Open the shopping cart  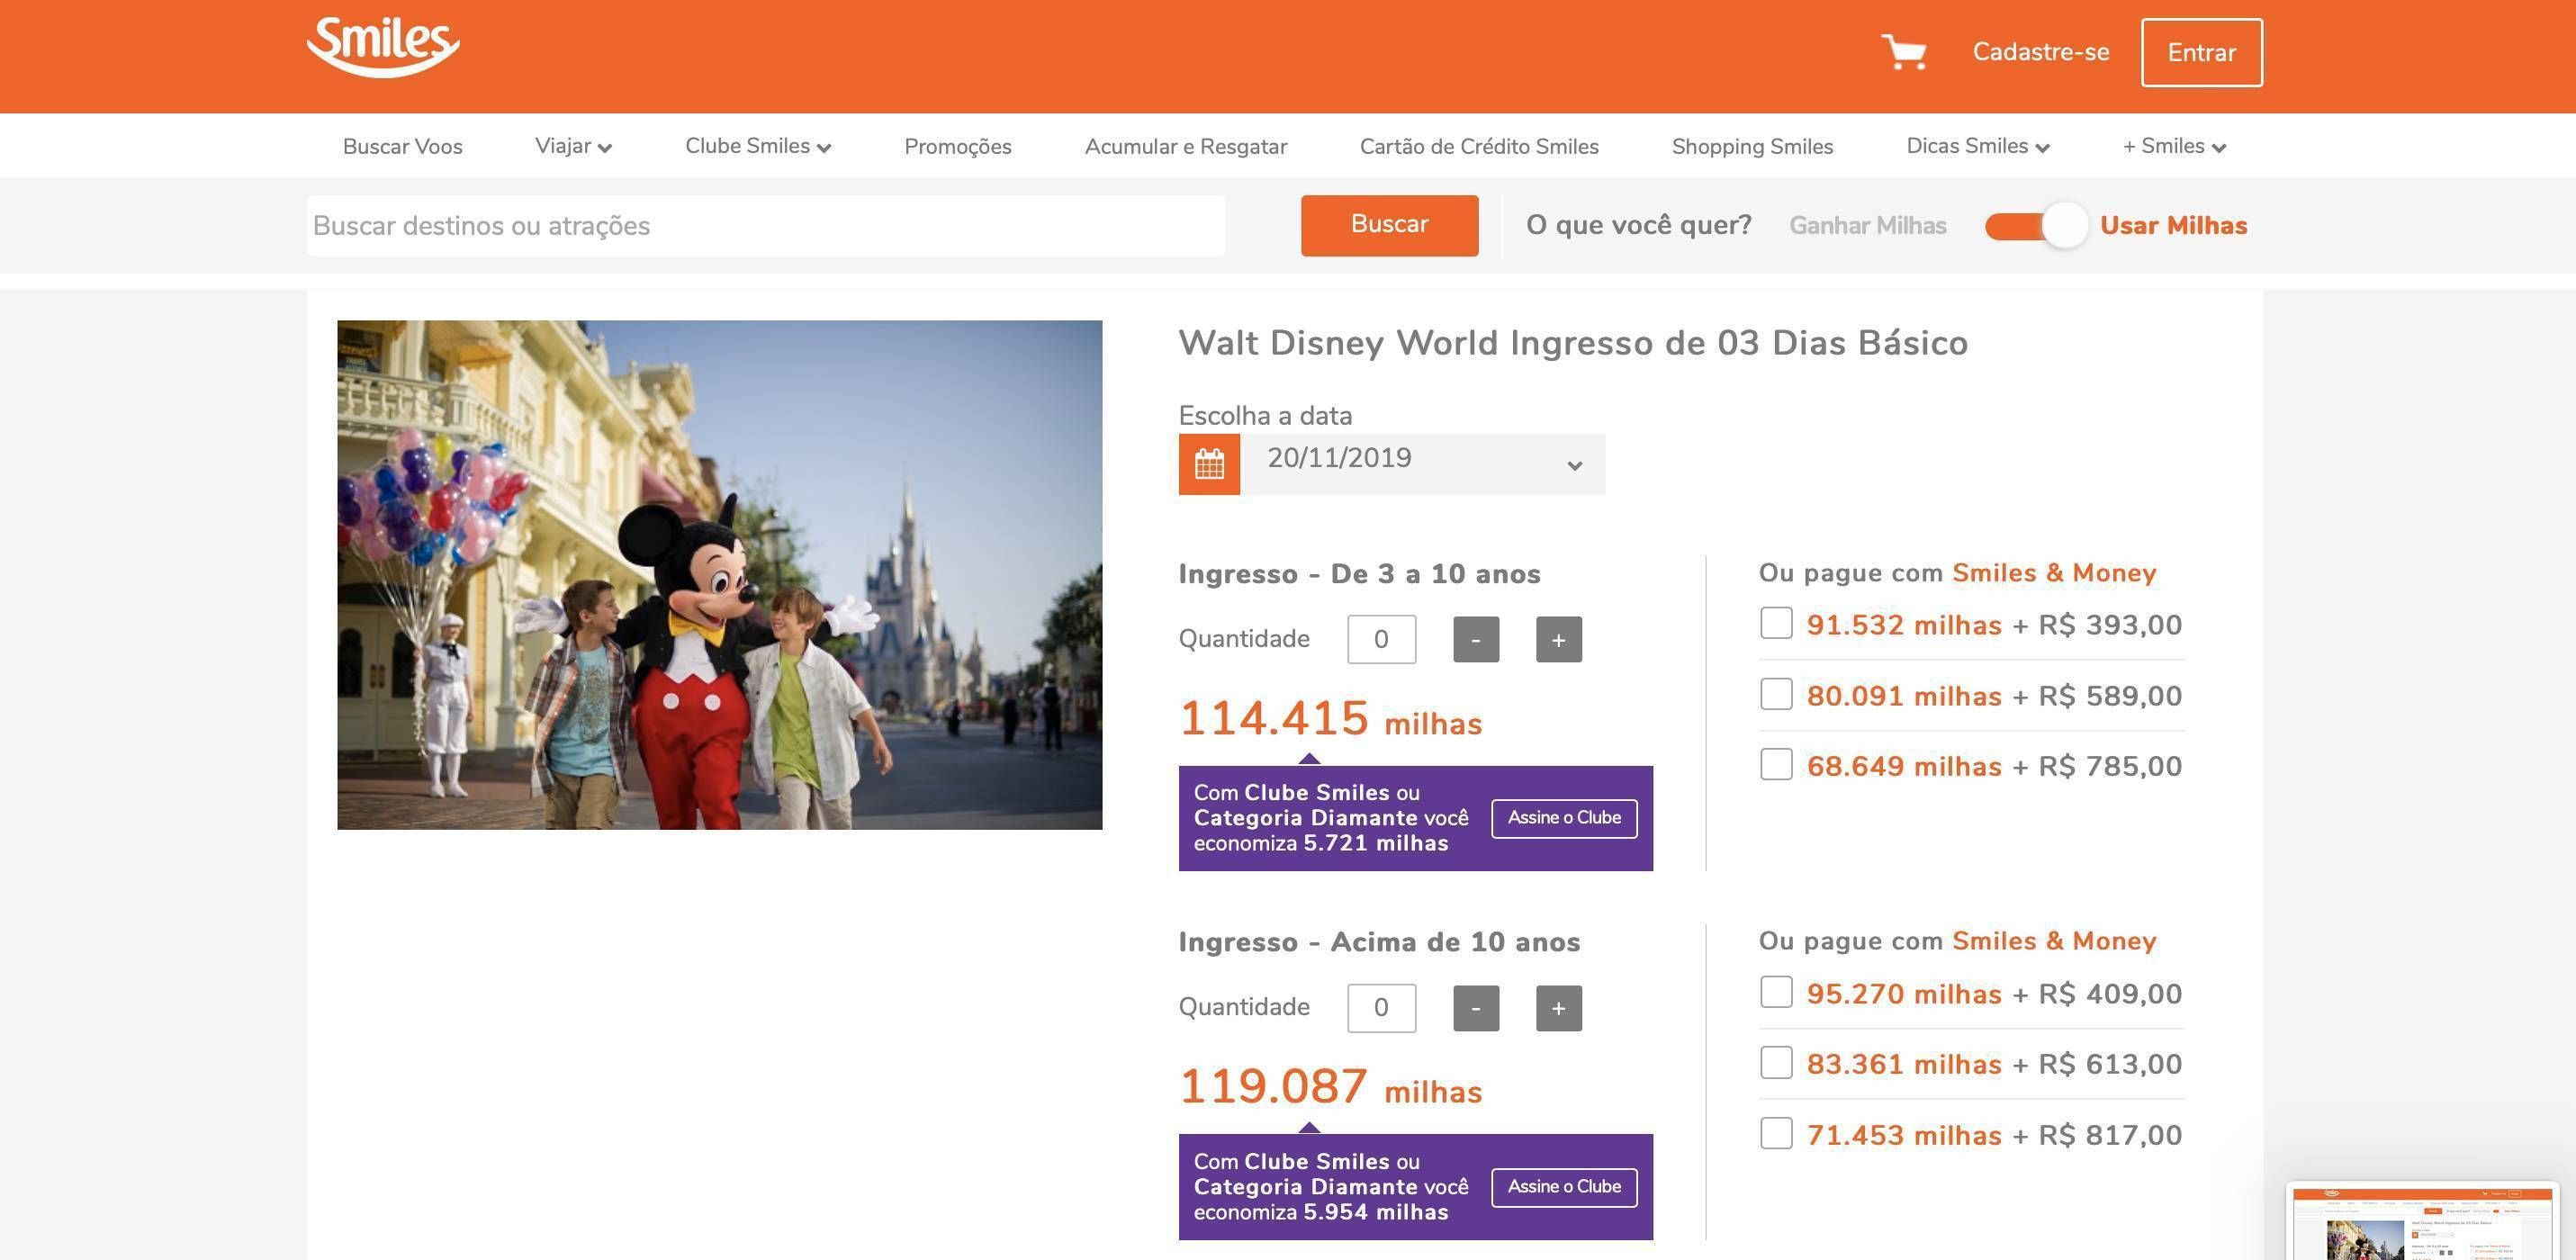(x=1904, y=52)
